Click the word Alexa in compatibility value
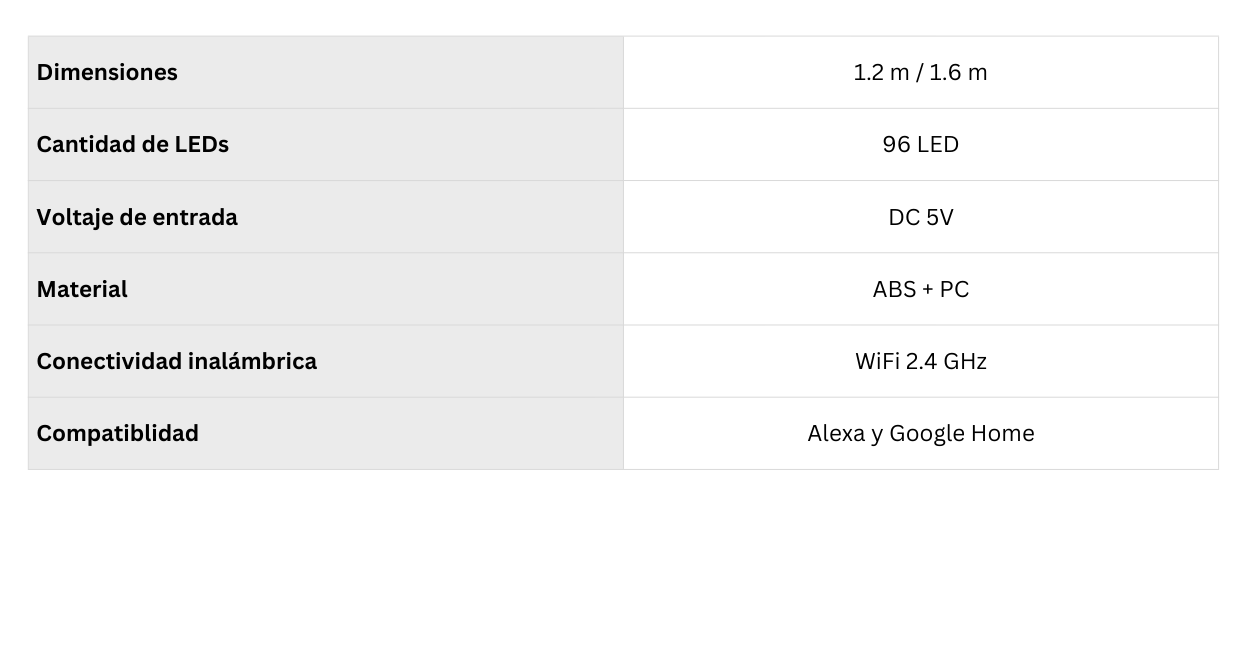1250x650 pixels. [x=836, y=433]
